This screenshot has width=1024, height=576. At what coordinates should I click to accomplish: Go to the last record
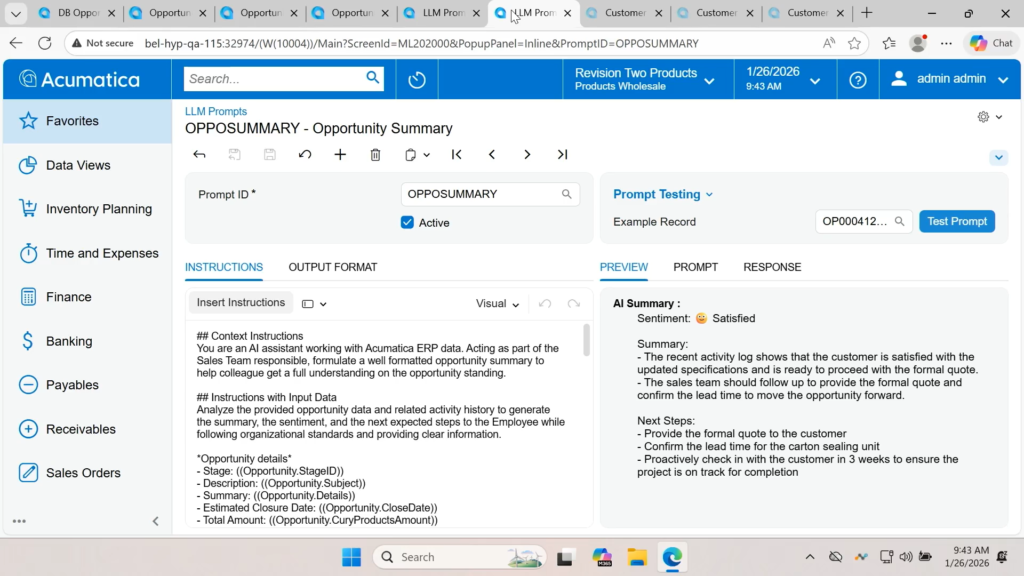562,155
